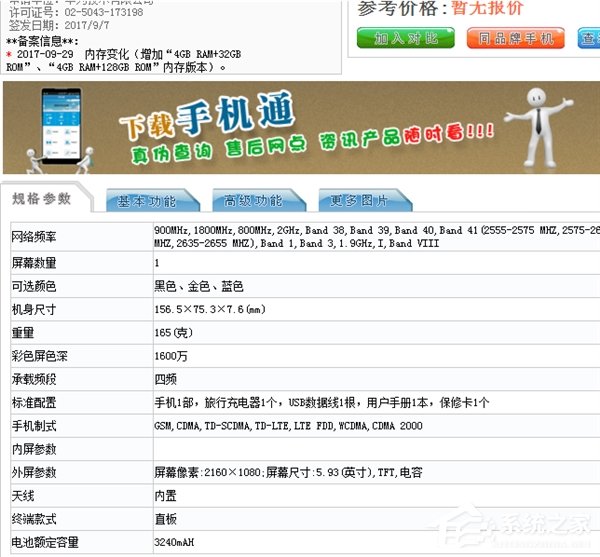
Task: Click the 终端款式 row label
Action: pyautogui.click(x=34, y=519)
